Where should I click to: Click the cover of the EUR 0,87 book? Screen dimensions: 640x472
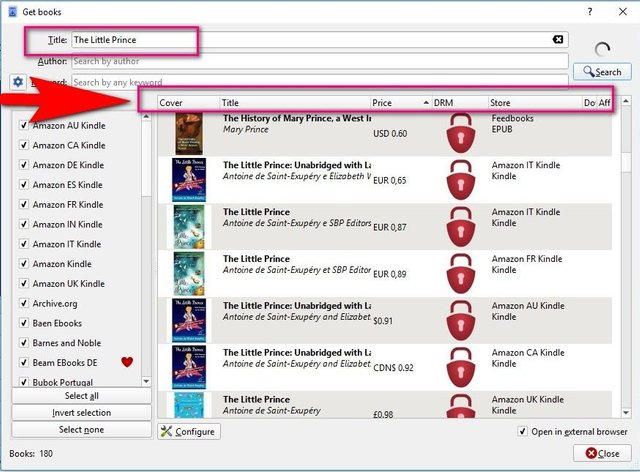point(189,227)
